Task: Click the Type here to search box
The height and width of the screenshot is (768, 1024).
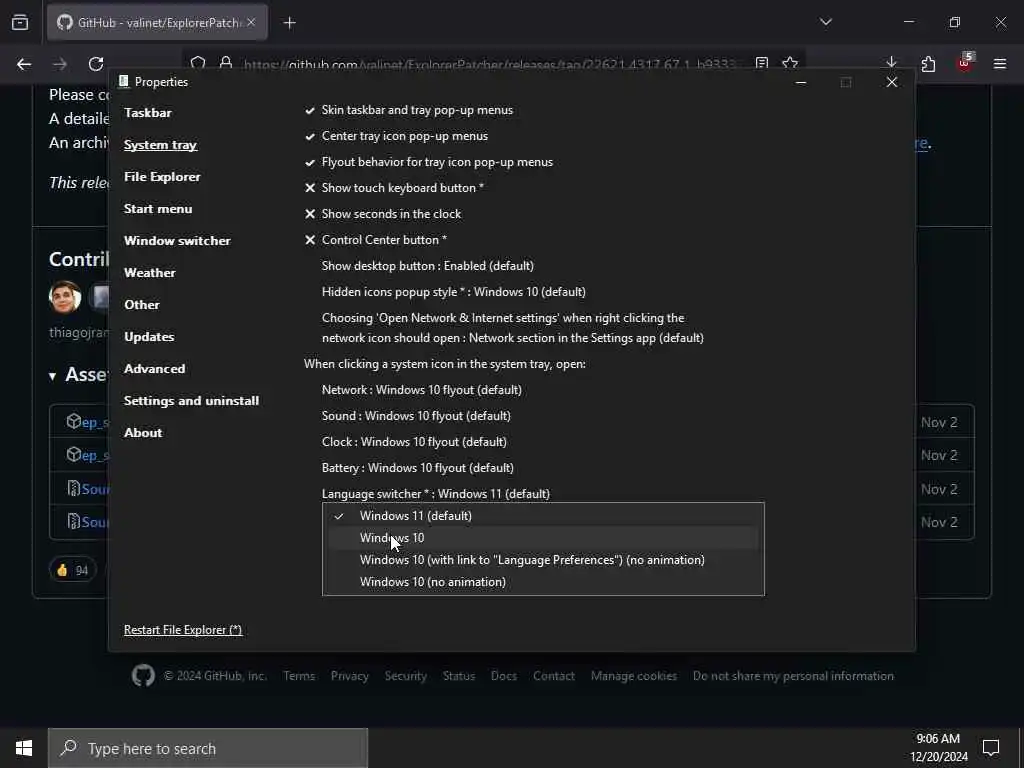Action: (208, 748)
